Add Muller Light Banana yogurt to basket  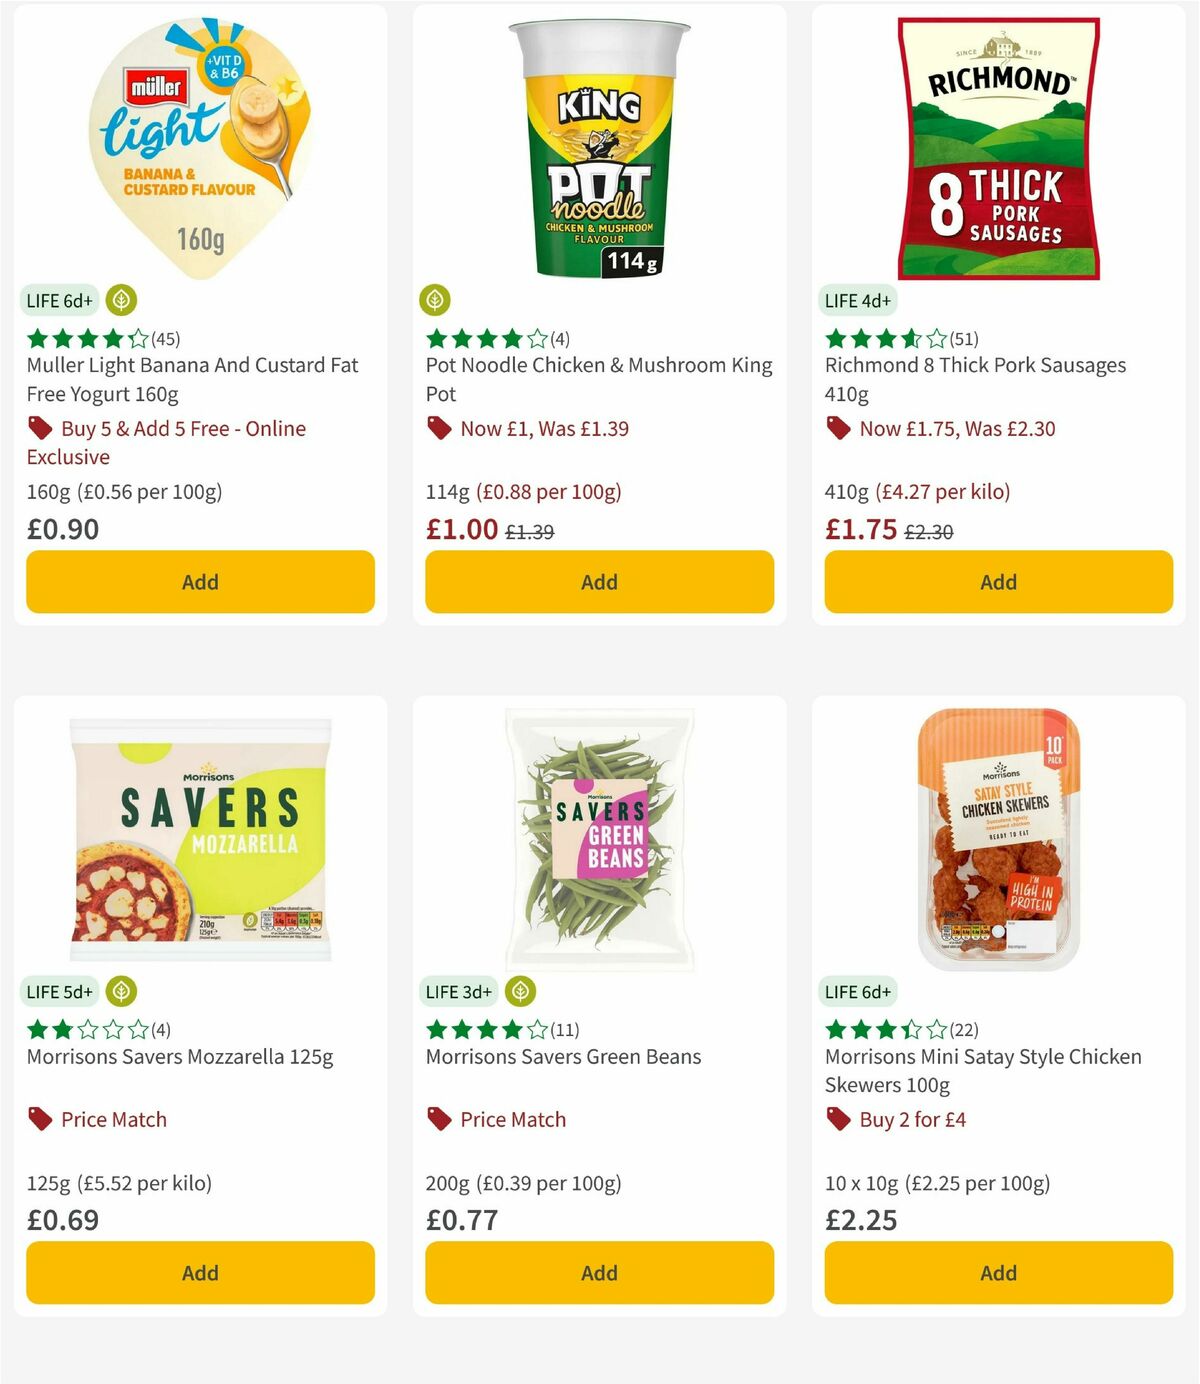[x=199, y=581]
